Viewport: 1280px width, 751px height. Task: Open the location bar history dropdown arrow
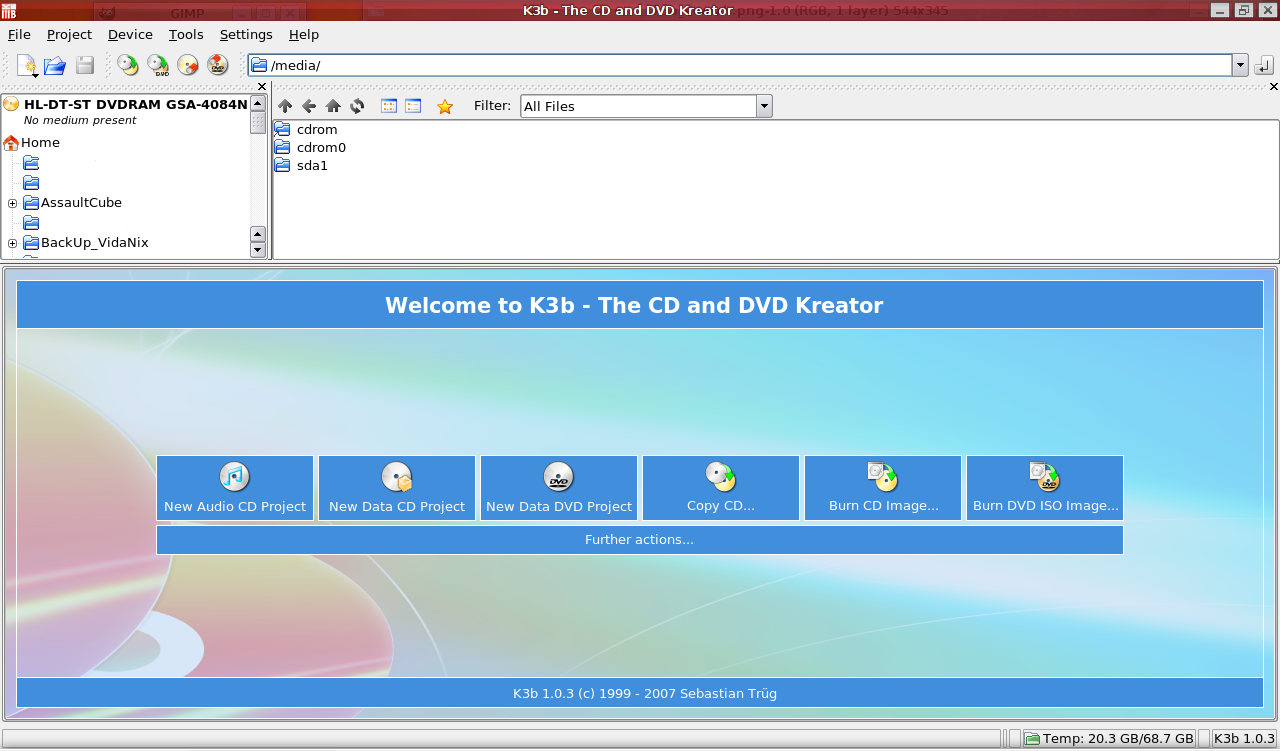click(1240, 65)
